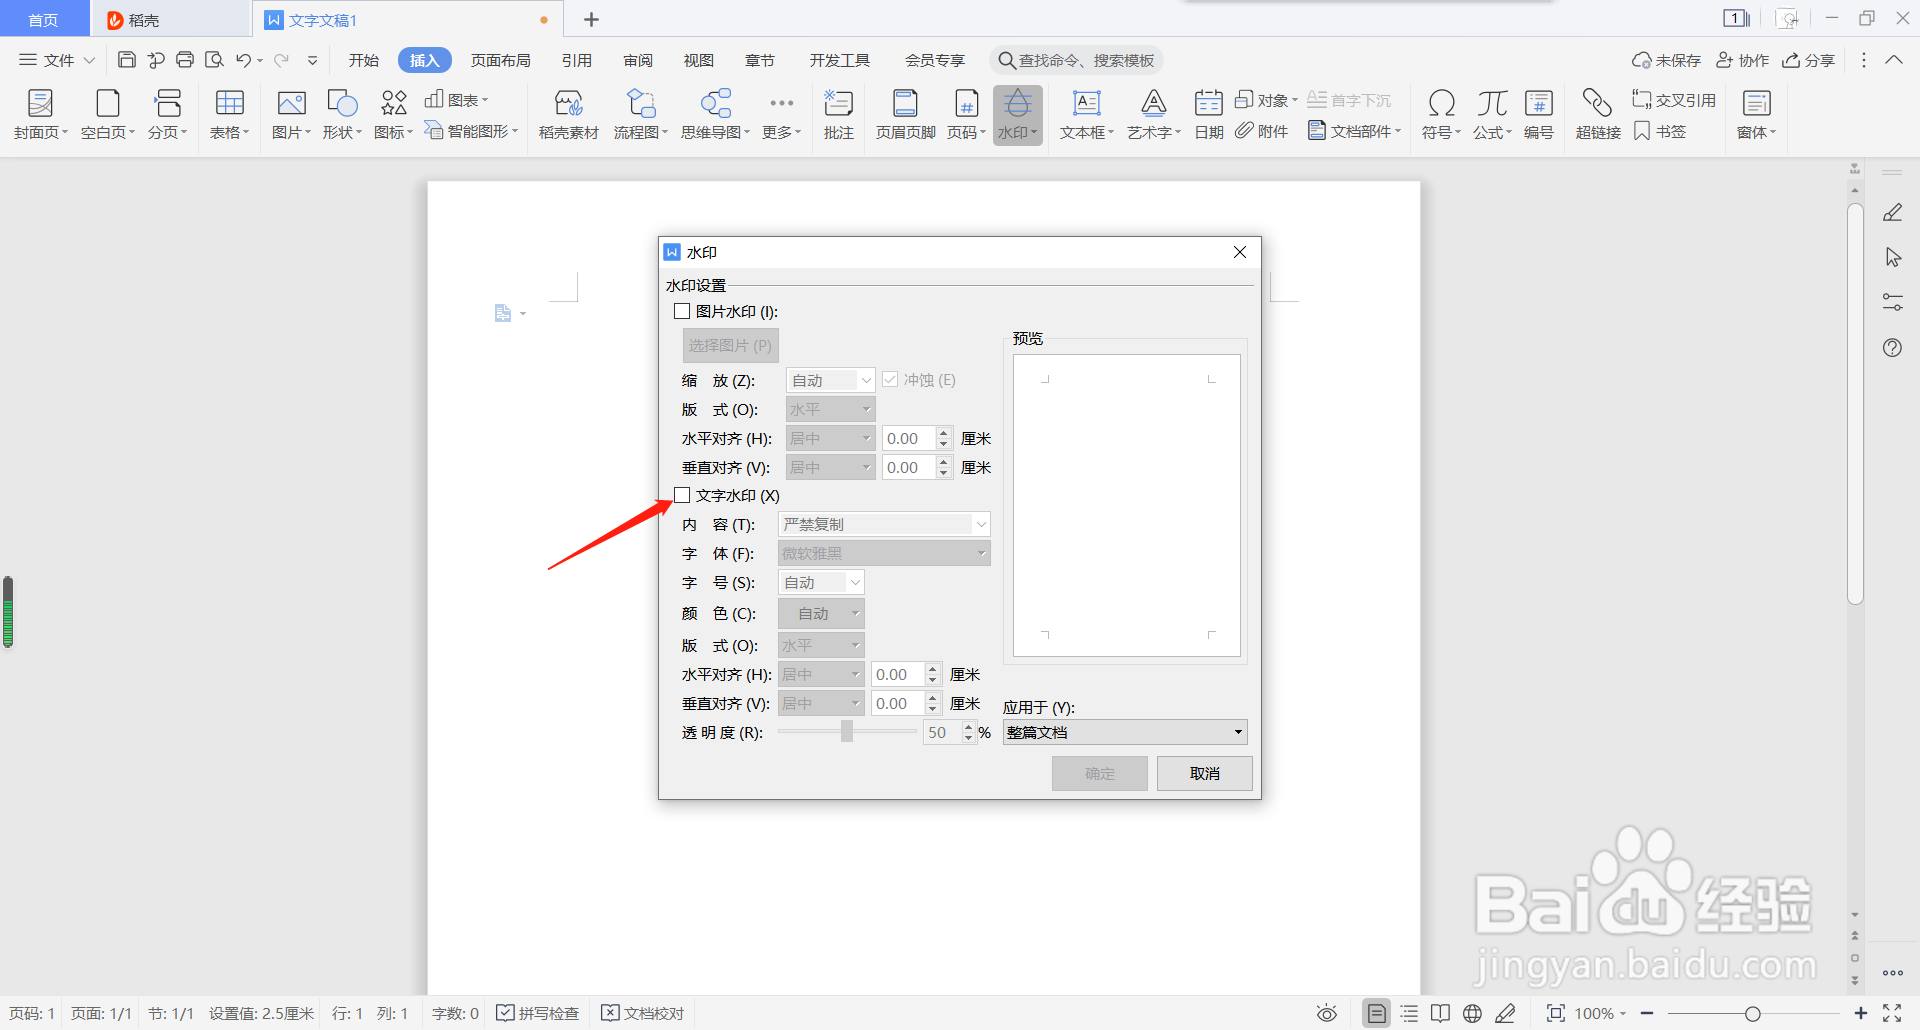This screenshot has height=1030, width=1920.
Task: Click the document vertical scrollbar
Action: 1855,404
